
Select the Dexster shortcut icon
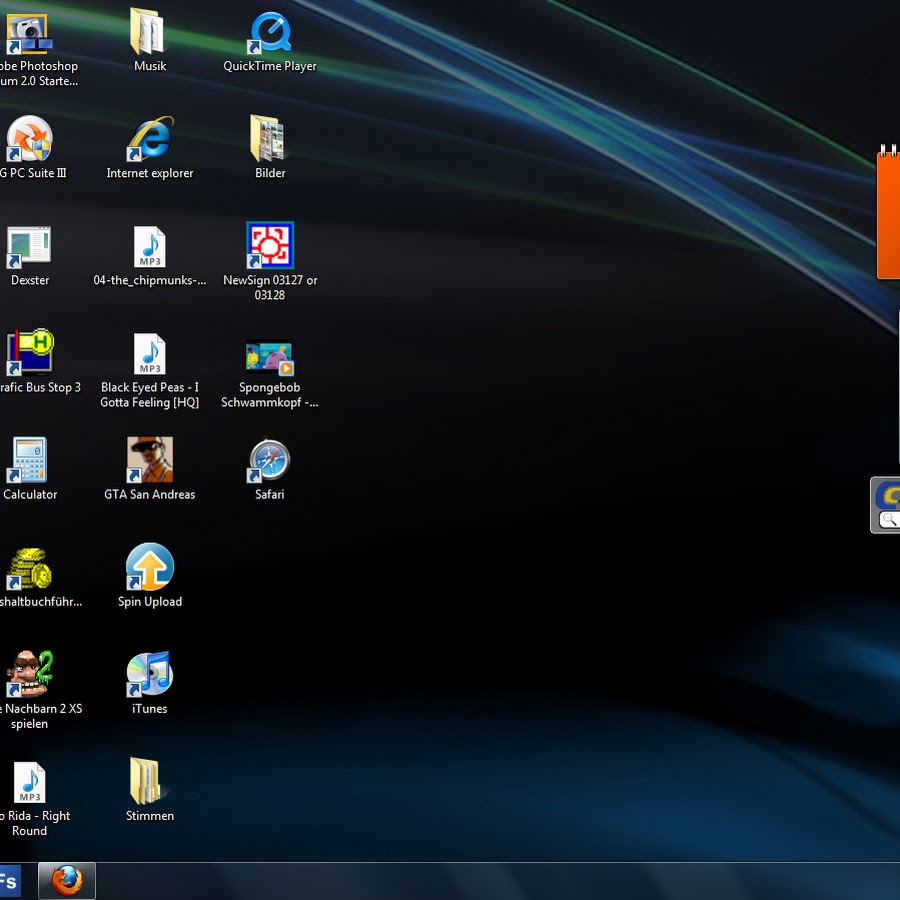pyautogui.click(x=29, y=247)
